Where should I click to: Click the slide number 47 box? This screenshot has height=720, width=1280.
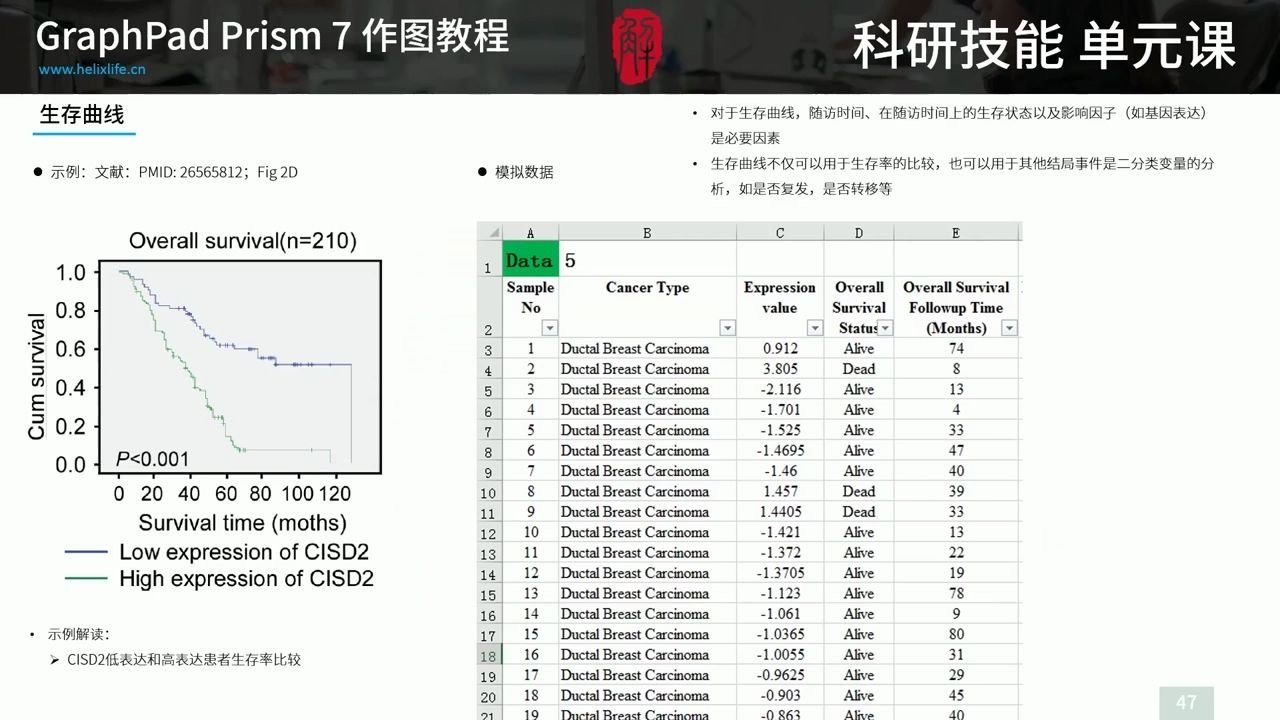[1187, 702]
